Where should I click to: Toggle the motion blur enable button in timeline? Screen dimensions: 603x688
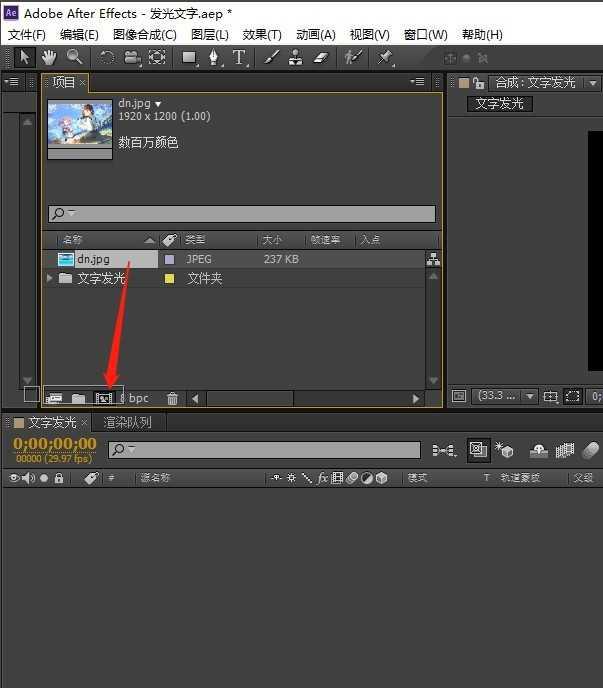coord(590,451)
